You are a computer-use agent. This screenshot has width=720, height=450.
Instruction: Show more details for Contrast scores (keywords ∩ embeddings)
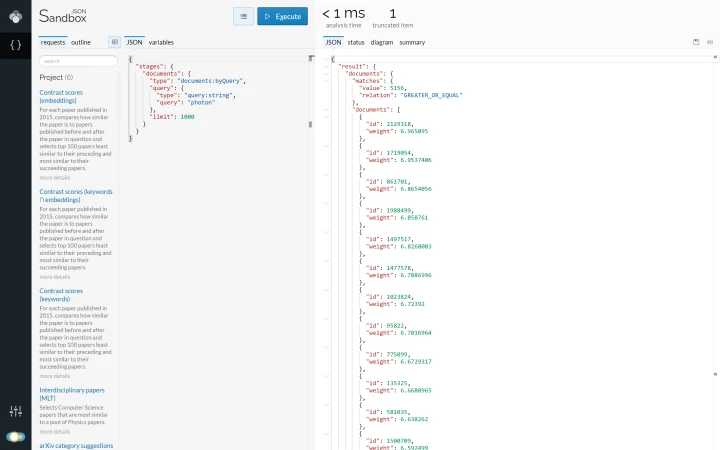click(55, 277)
